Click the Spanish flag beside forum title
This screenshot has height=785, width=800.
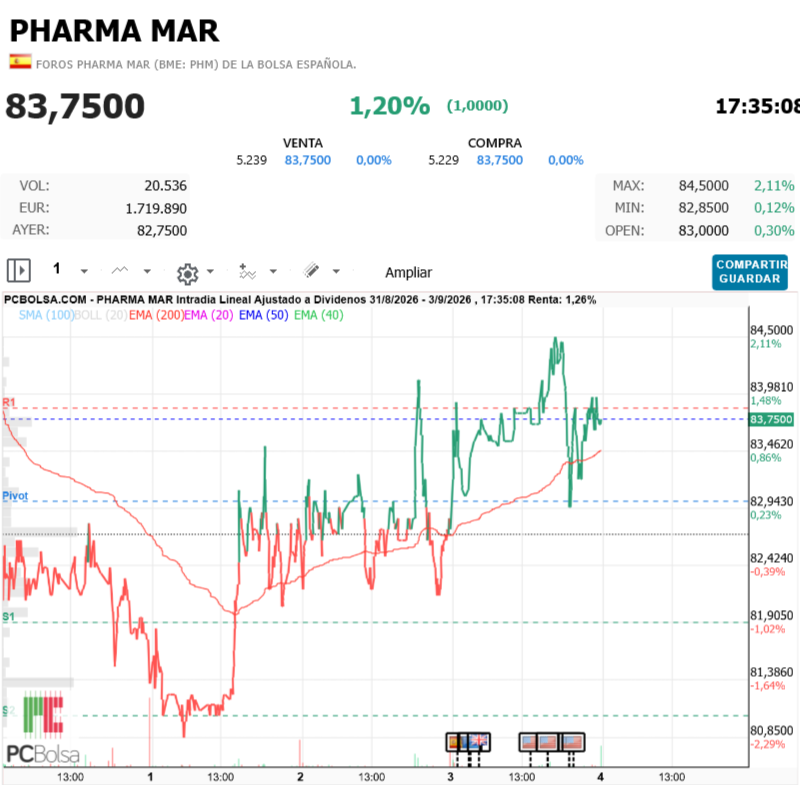[x=20, y=62]
